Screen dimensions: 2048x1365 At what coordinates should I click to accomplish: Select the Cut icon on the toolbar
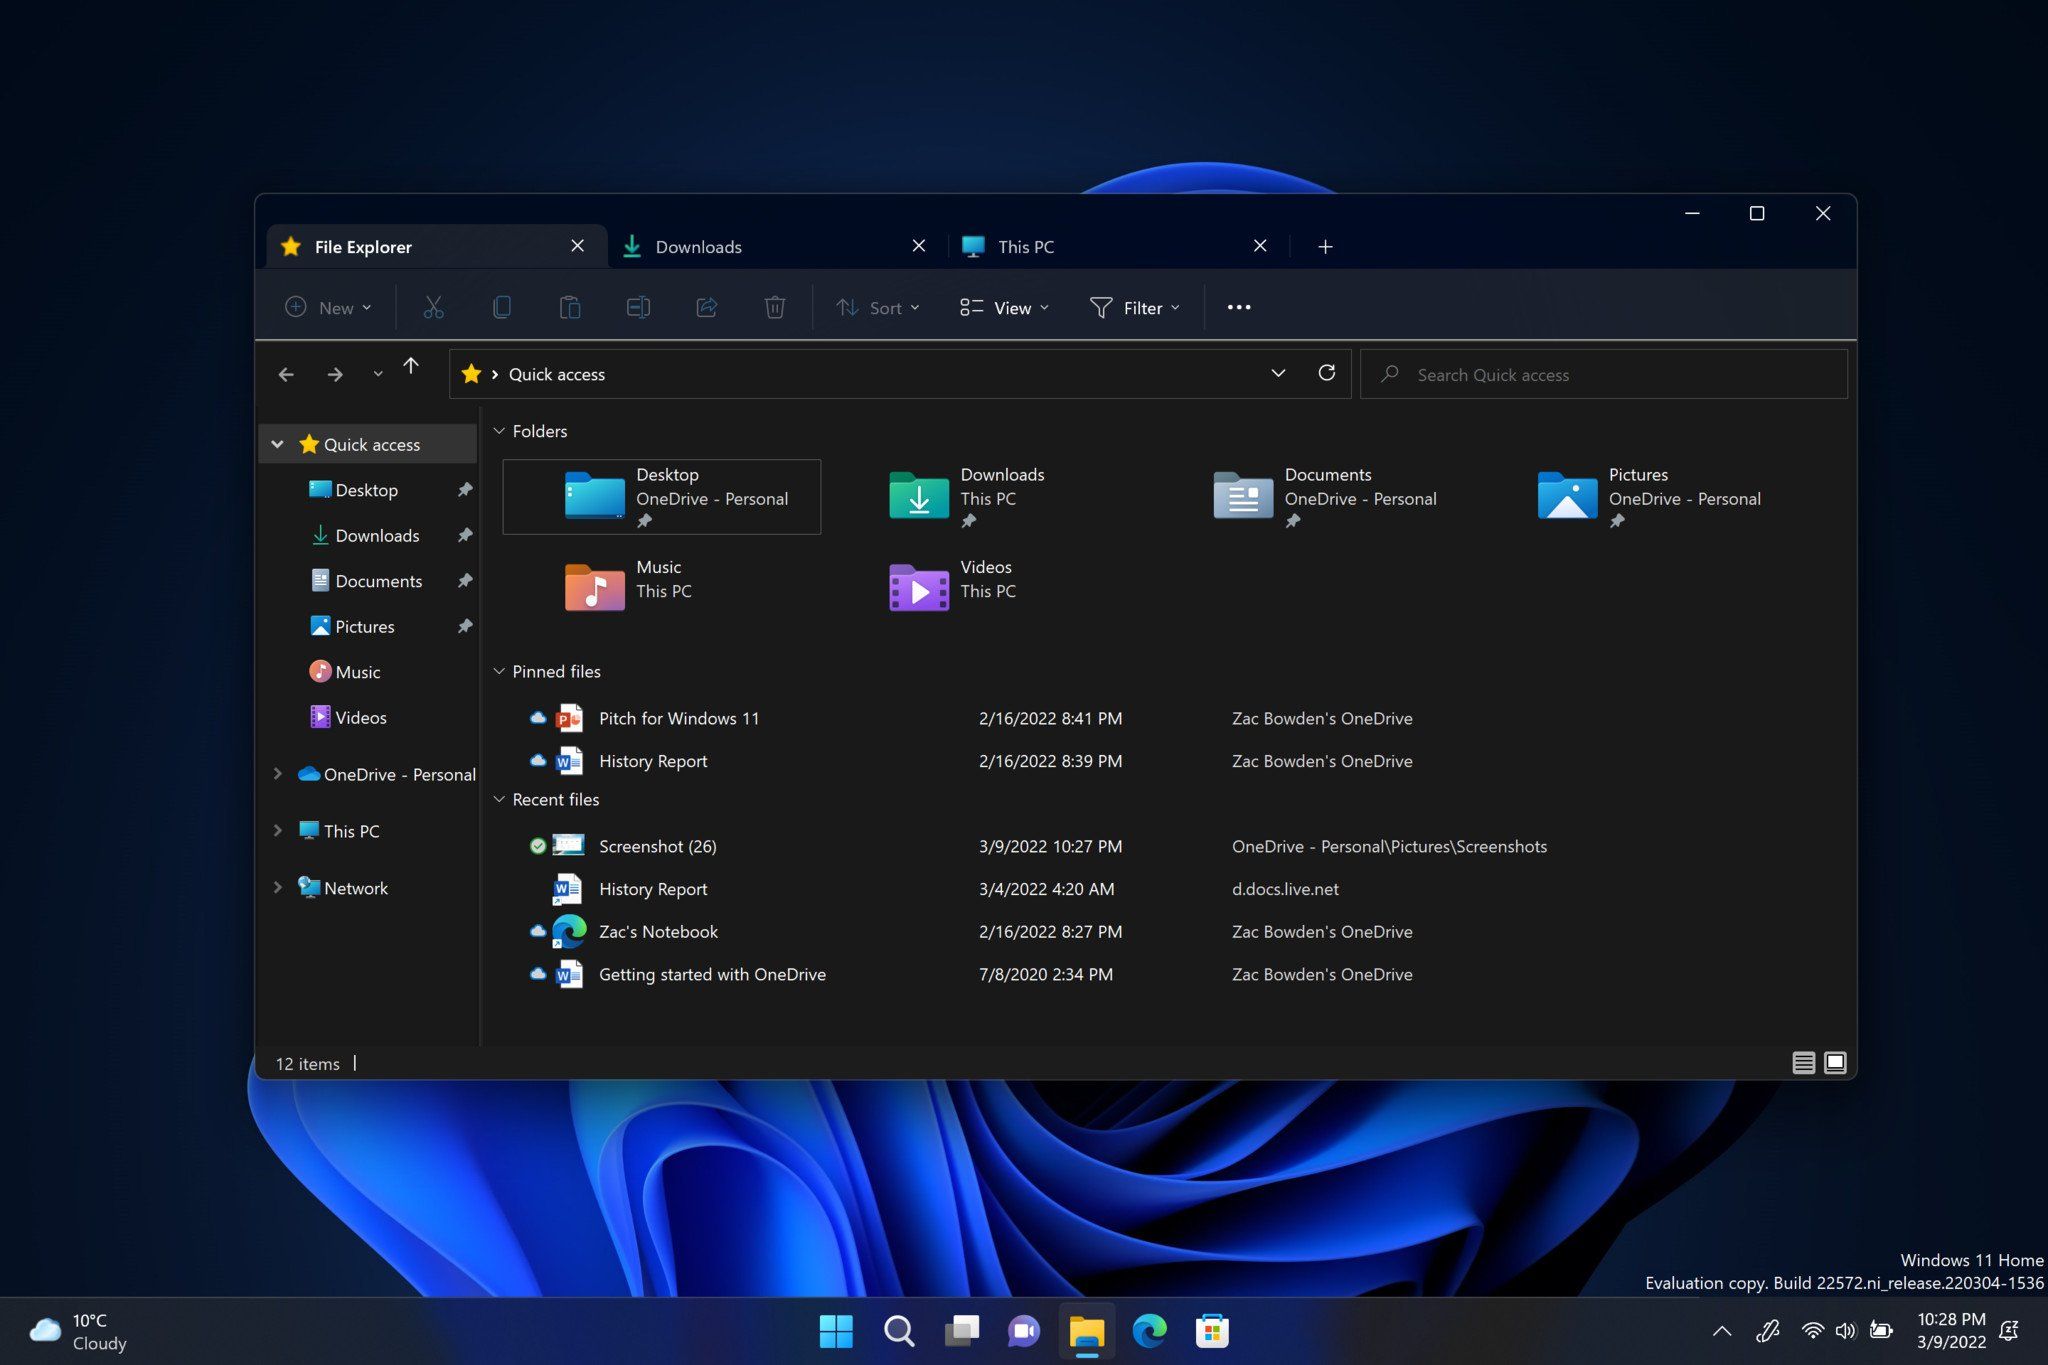point(434,307)
